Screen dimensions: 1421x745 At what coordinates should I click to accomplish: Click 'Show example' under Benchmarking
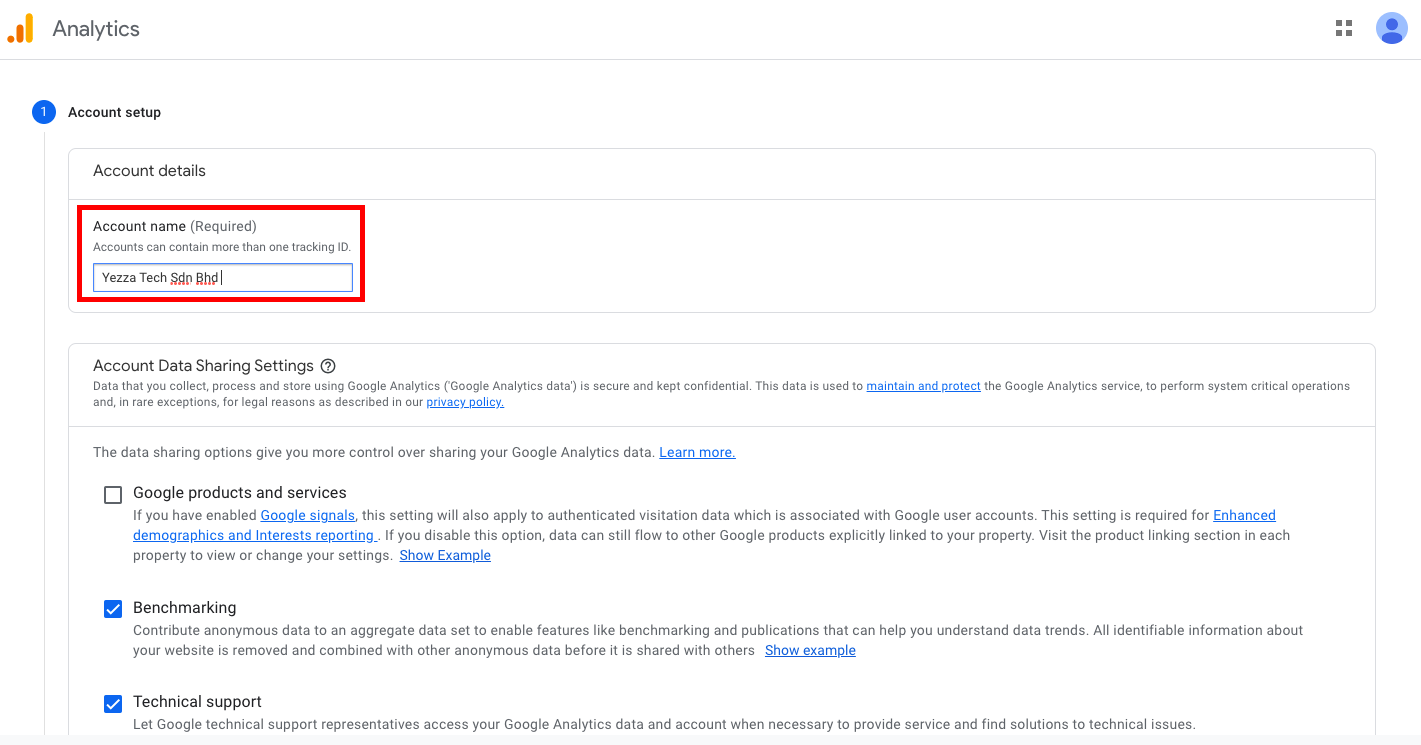pyautogui.click(x=810, y=650)
